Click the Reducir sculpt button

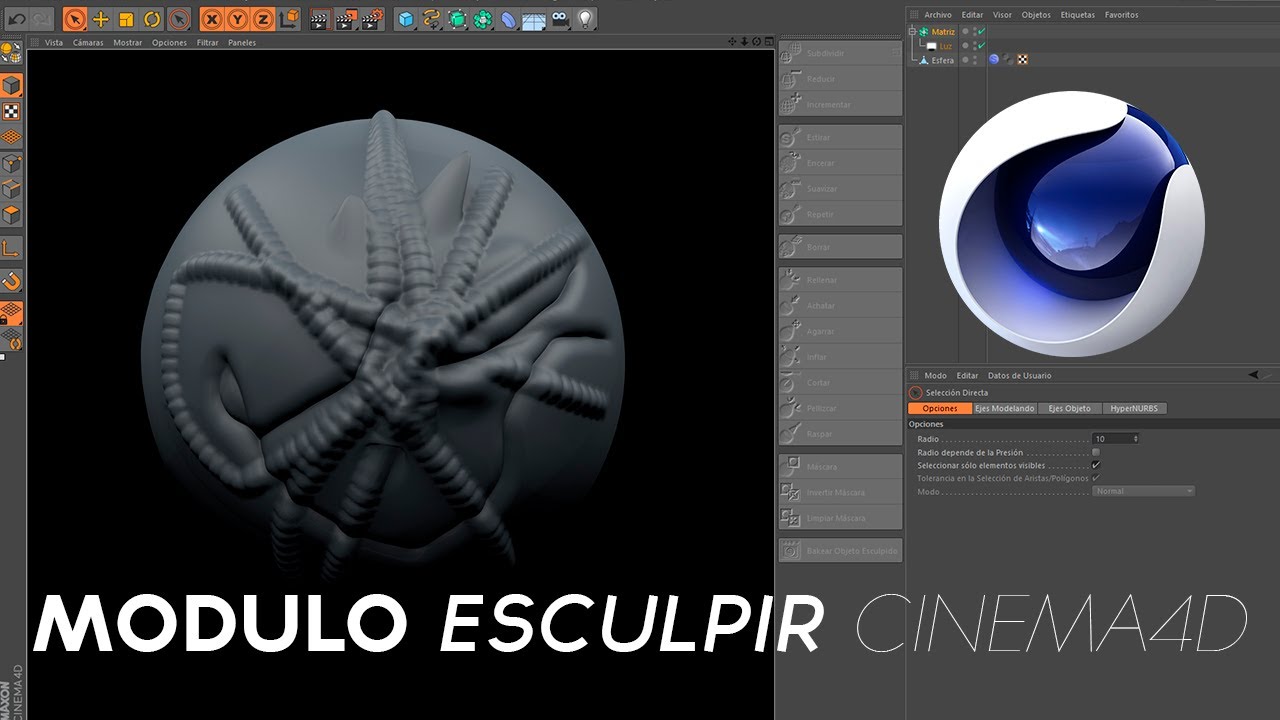[841, 79]
